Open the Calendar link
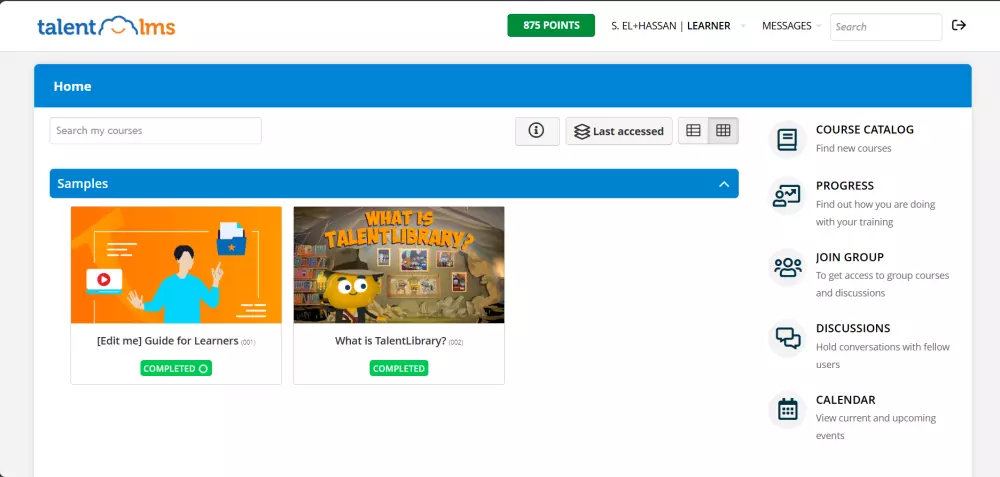 coord(846,400)
